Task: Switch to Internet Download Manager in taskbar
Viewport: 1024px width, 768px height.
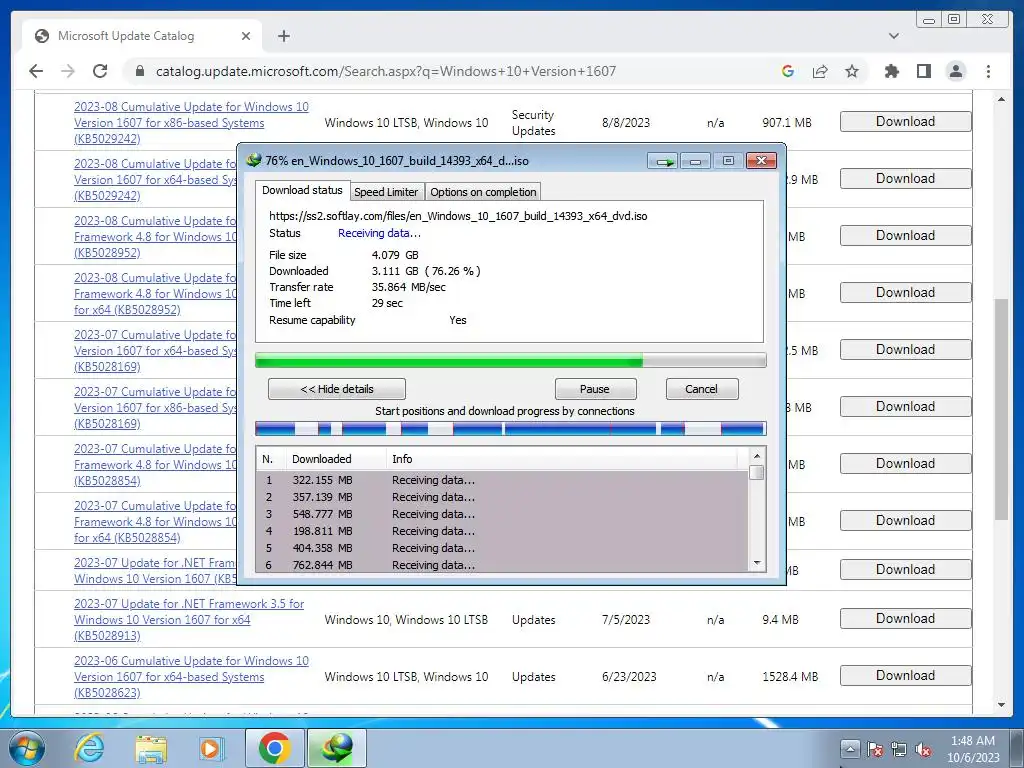Action: 337,748
